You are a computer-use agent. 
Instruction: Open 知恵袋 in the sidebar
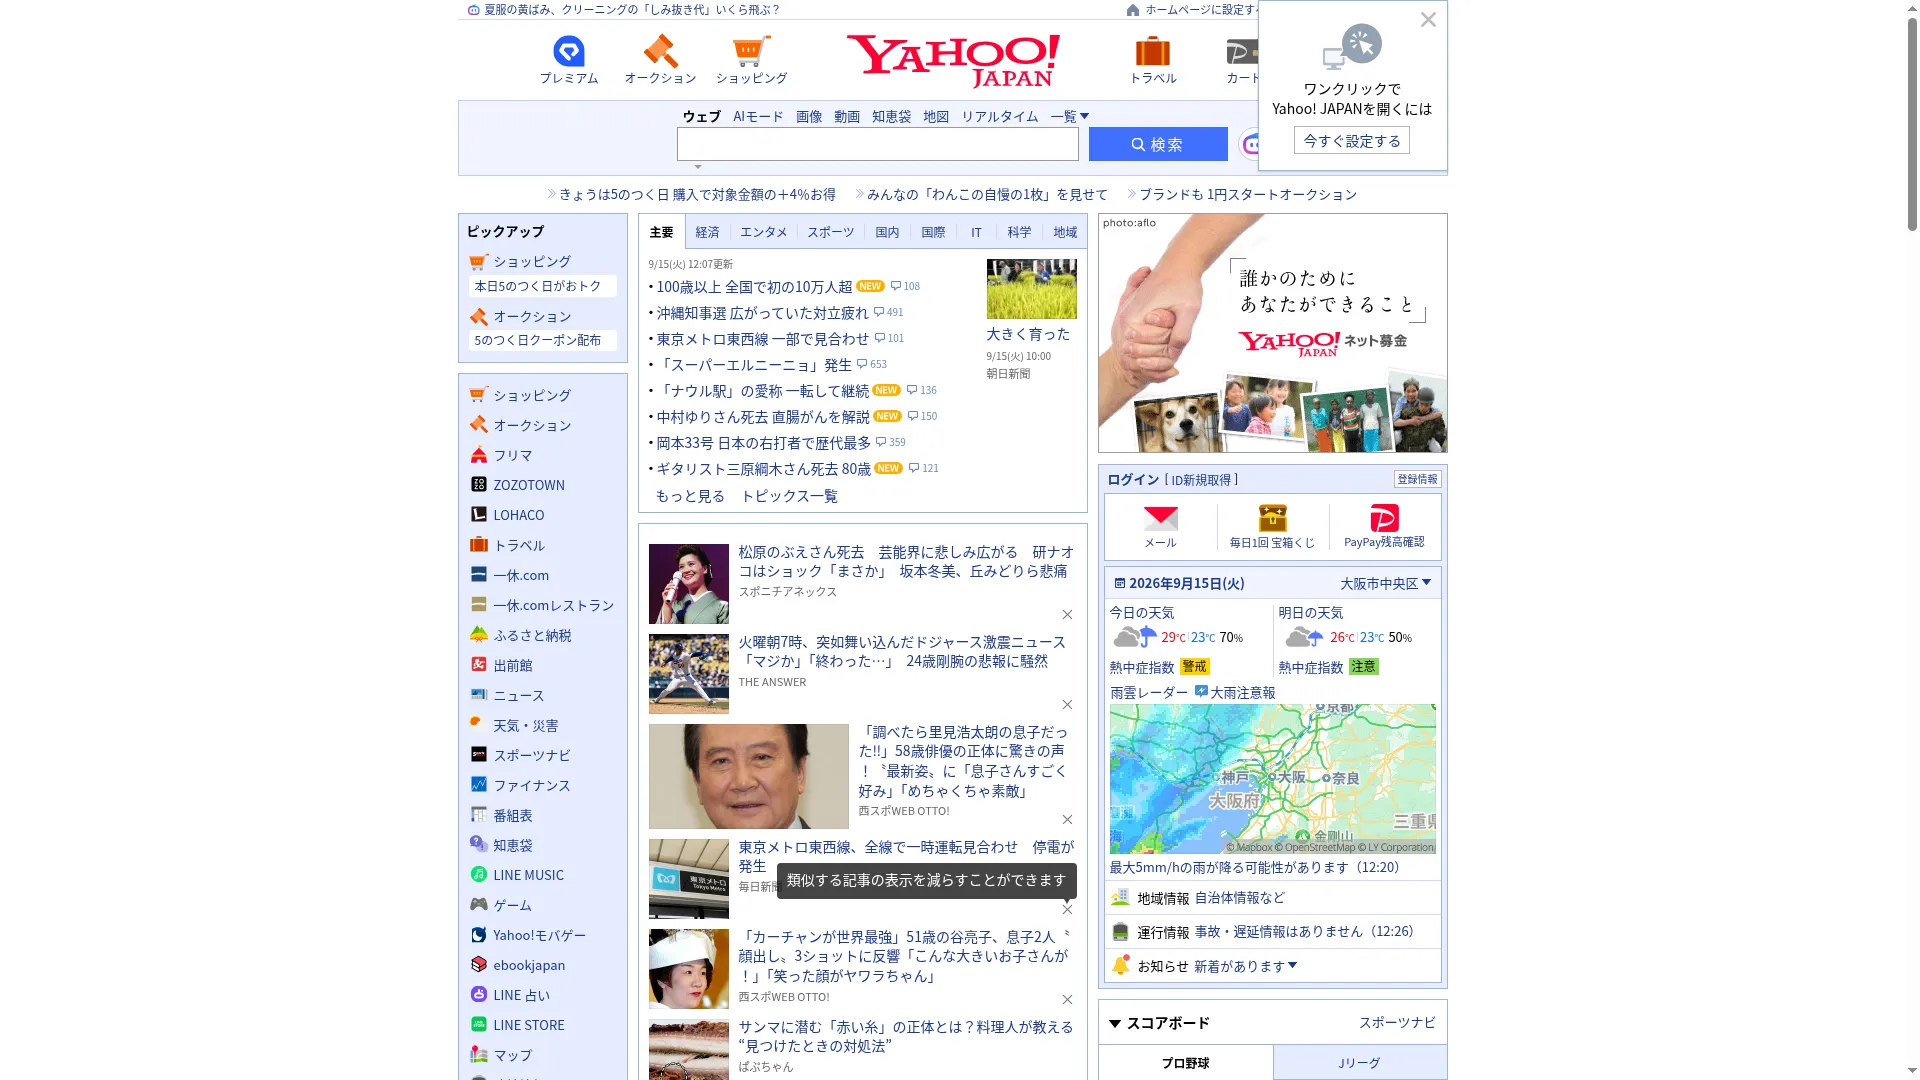pyautogui.click(x=512, y=845)
